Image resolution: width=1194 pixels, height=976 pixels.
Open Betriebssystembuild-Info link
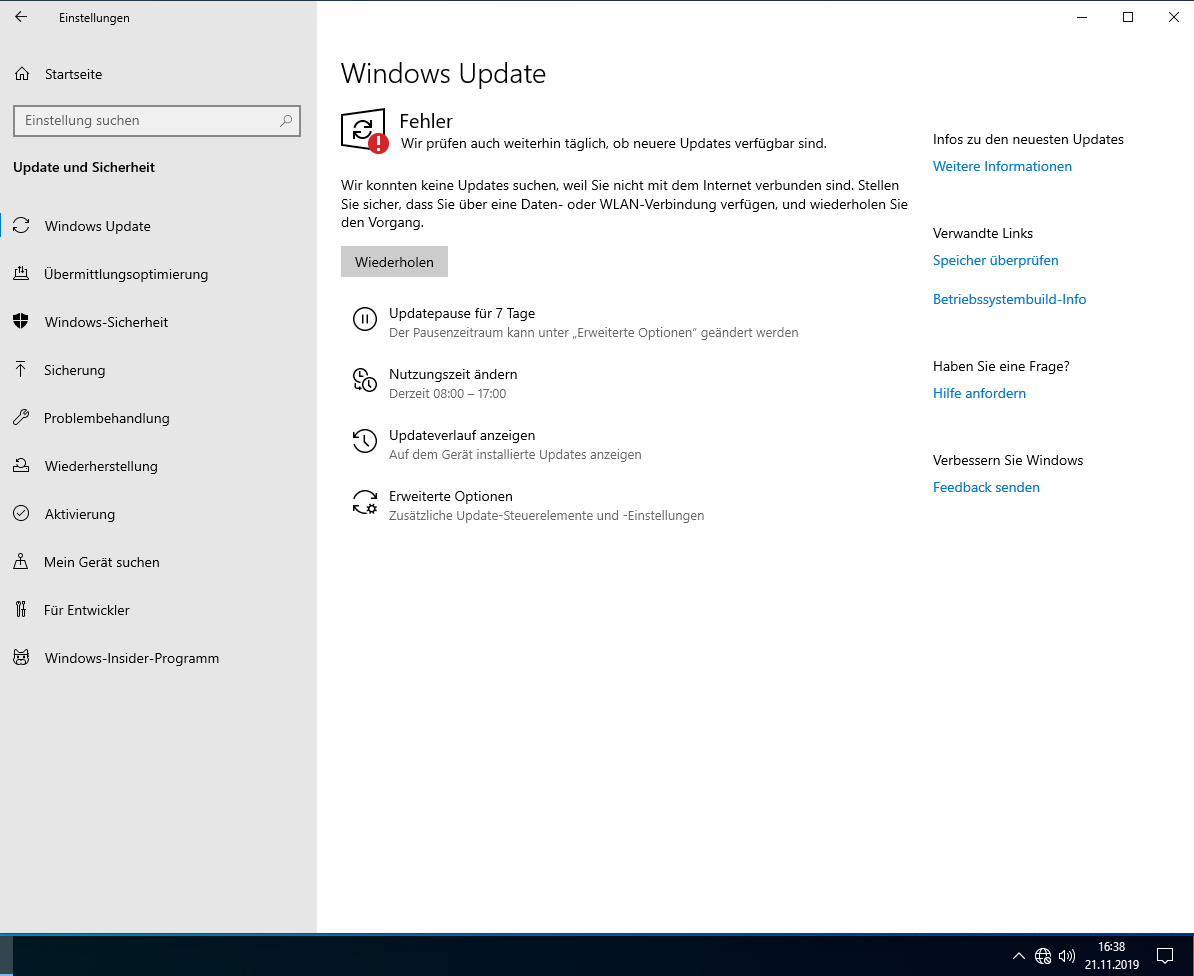(1009, 299)
